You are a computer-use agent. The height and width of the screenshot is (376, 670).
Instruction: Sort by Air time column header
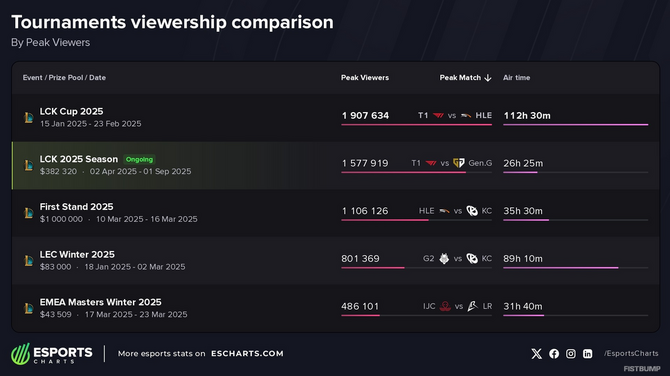[517, 78]
